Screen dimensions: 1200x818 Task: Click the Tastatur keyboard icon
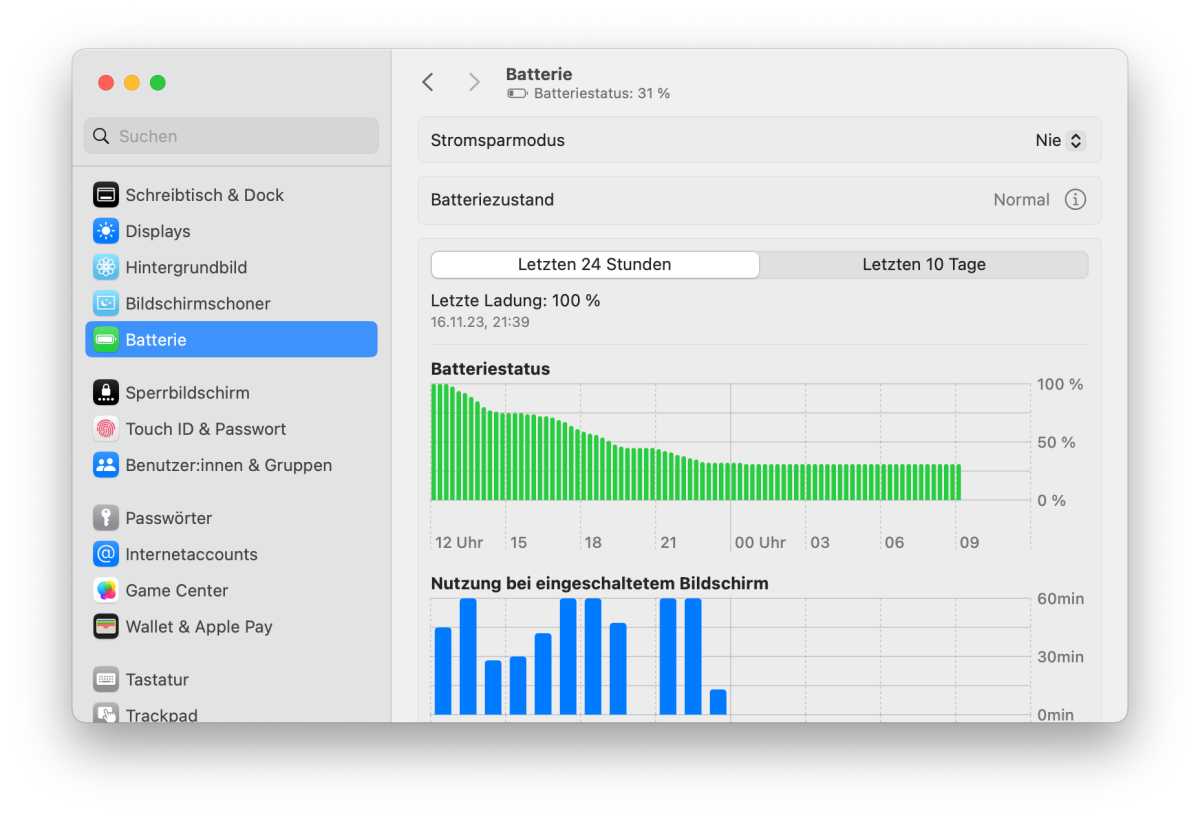pos(106,679)
